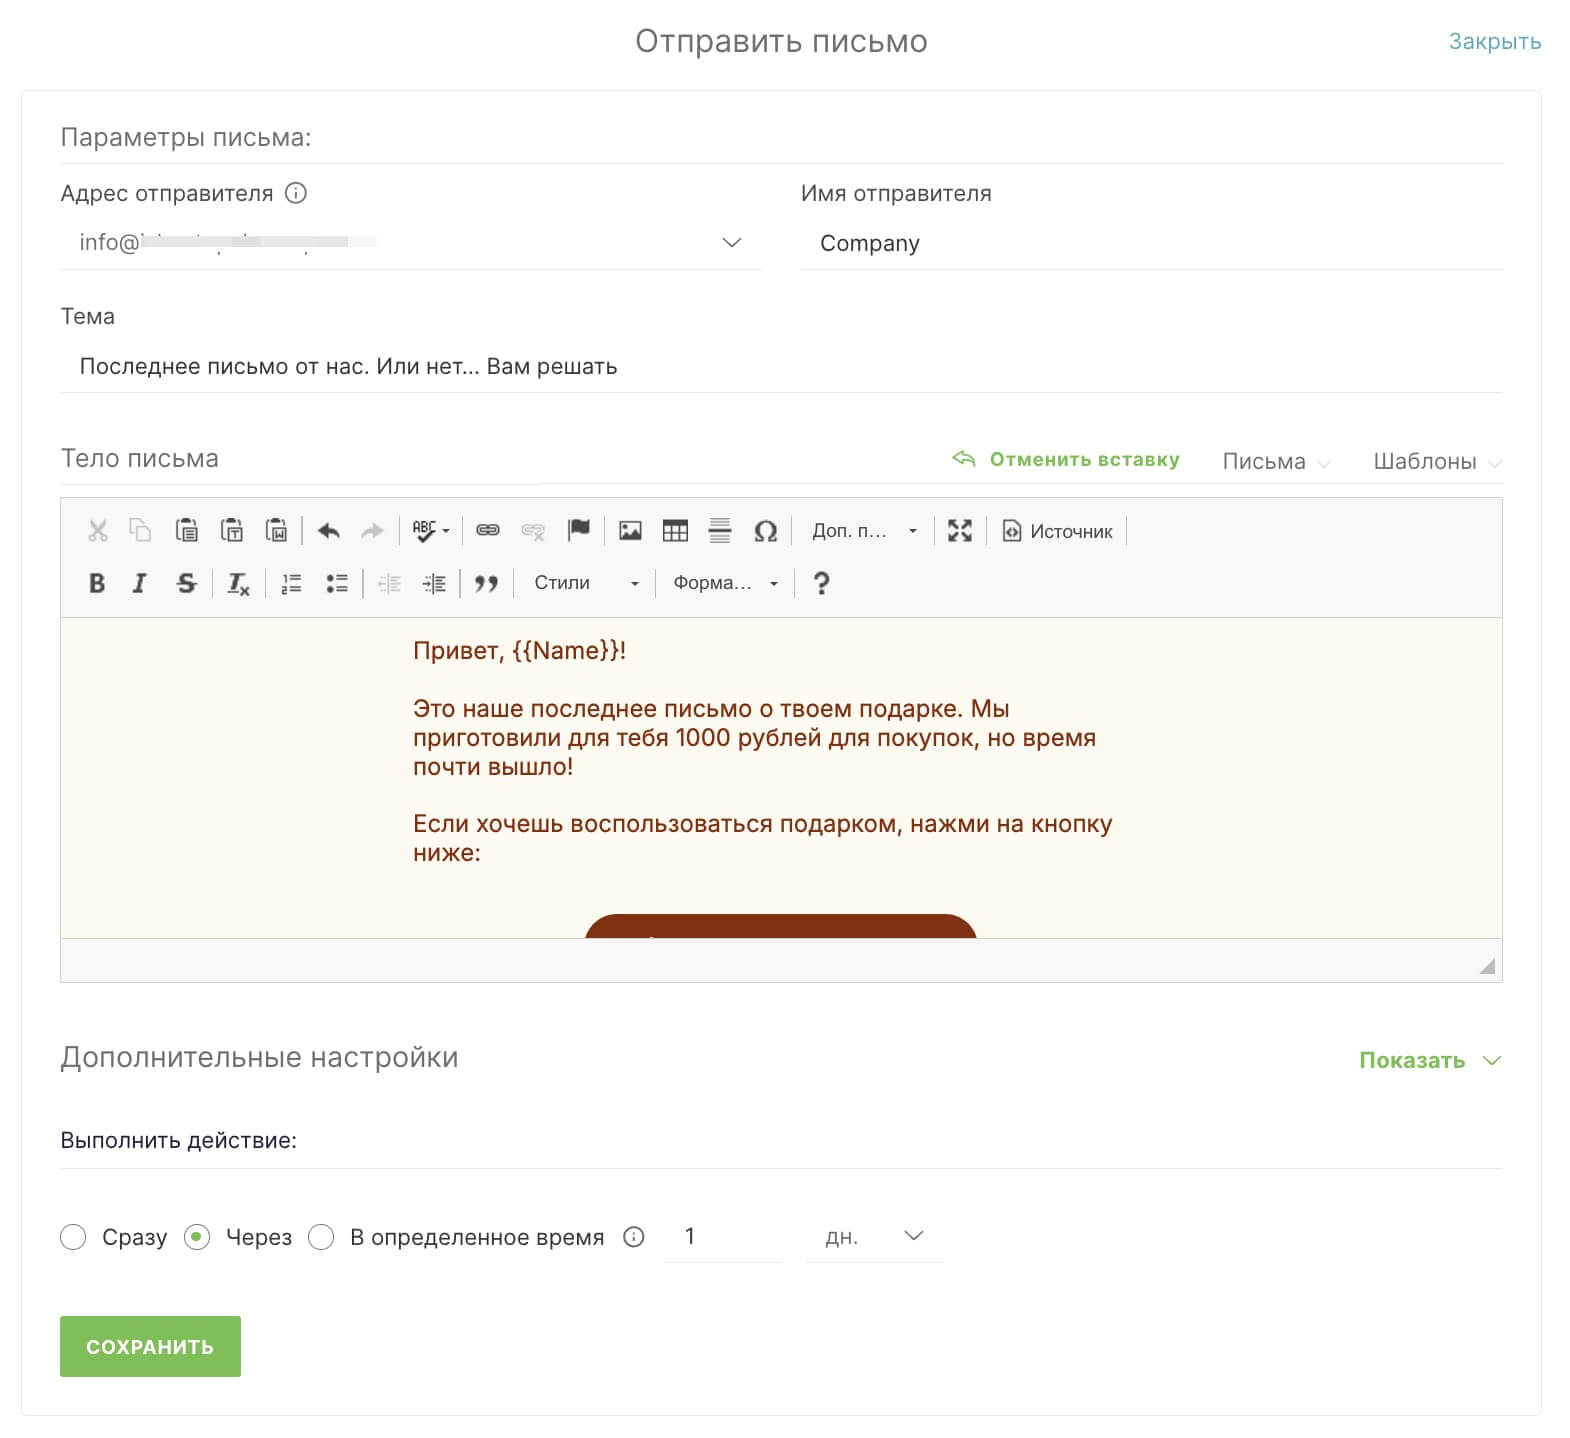
Task: Insert a link with chain icon
Action: coord(488,531)
